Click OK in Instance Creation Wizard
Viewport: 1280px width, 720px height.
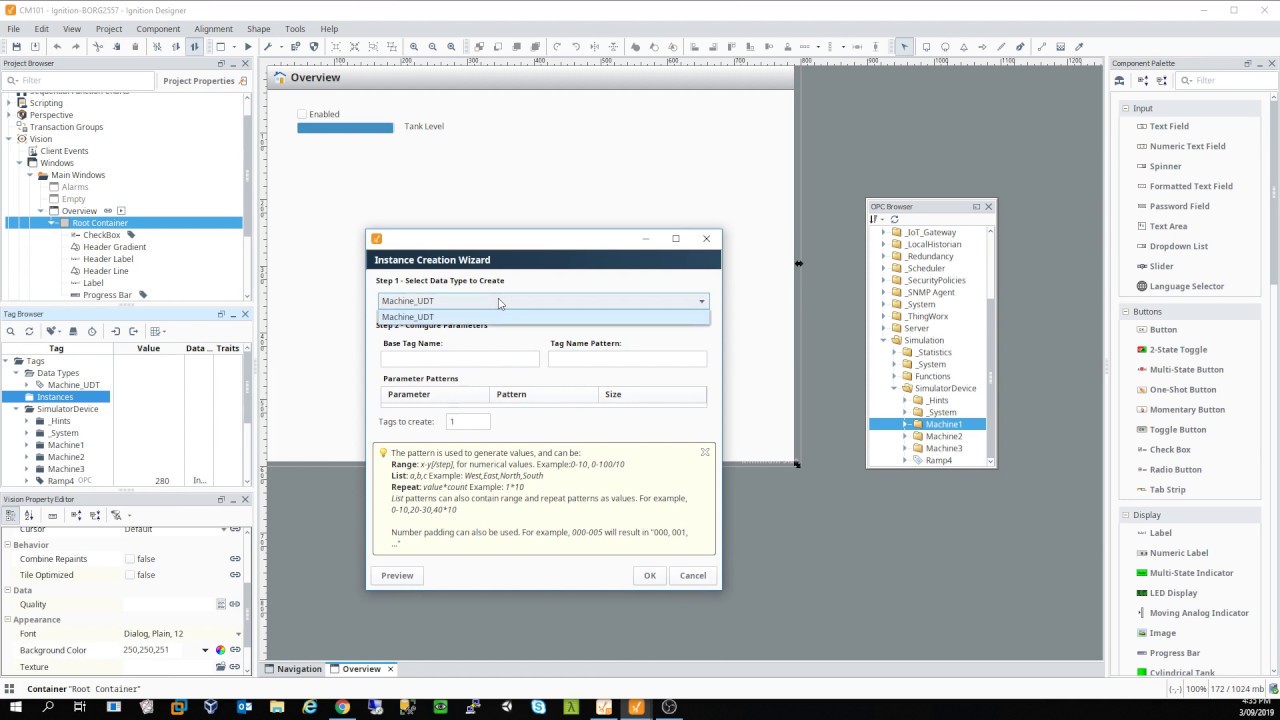[650, 576]
